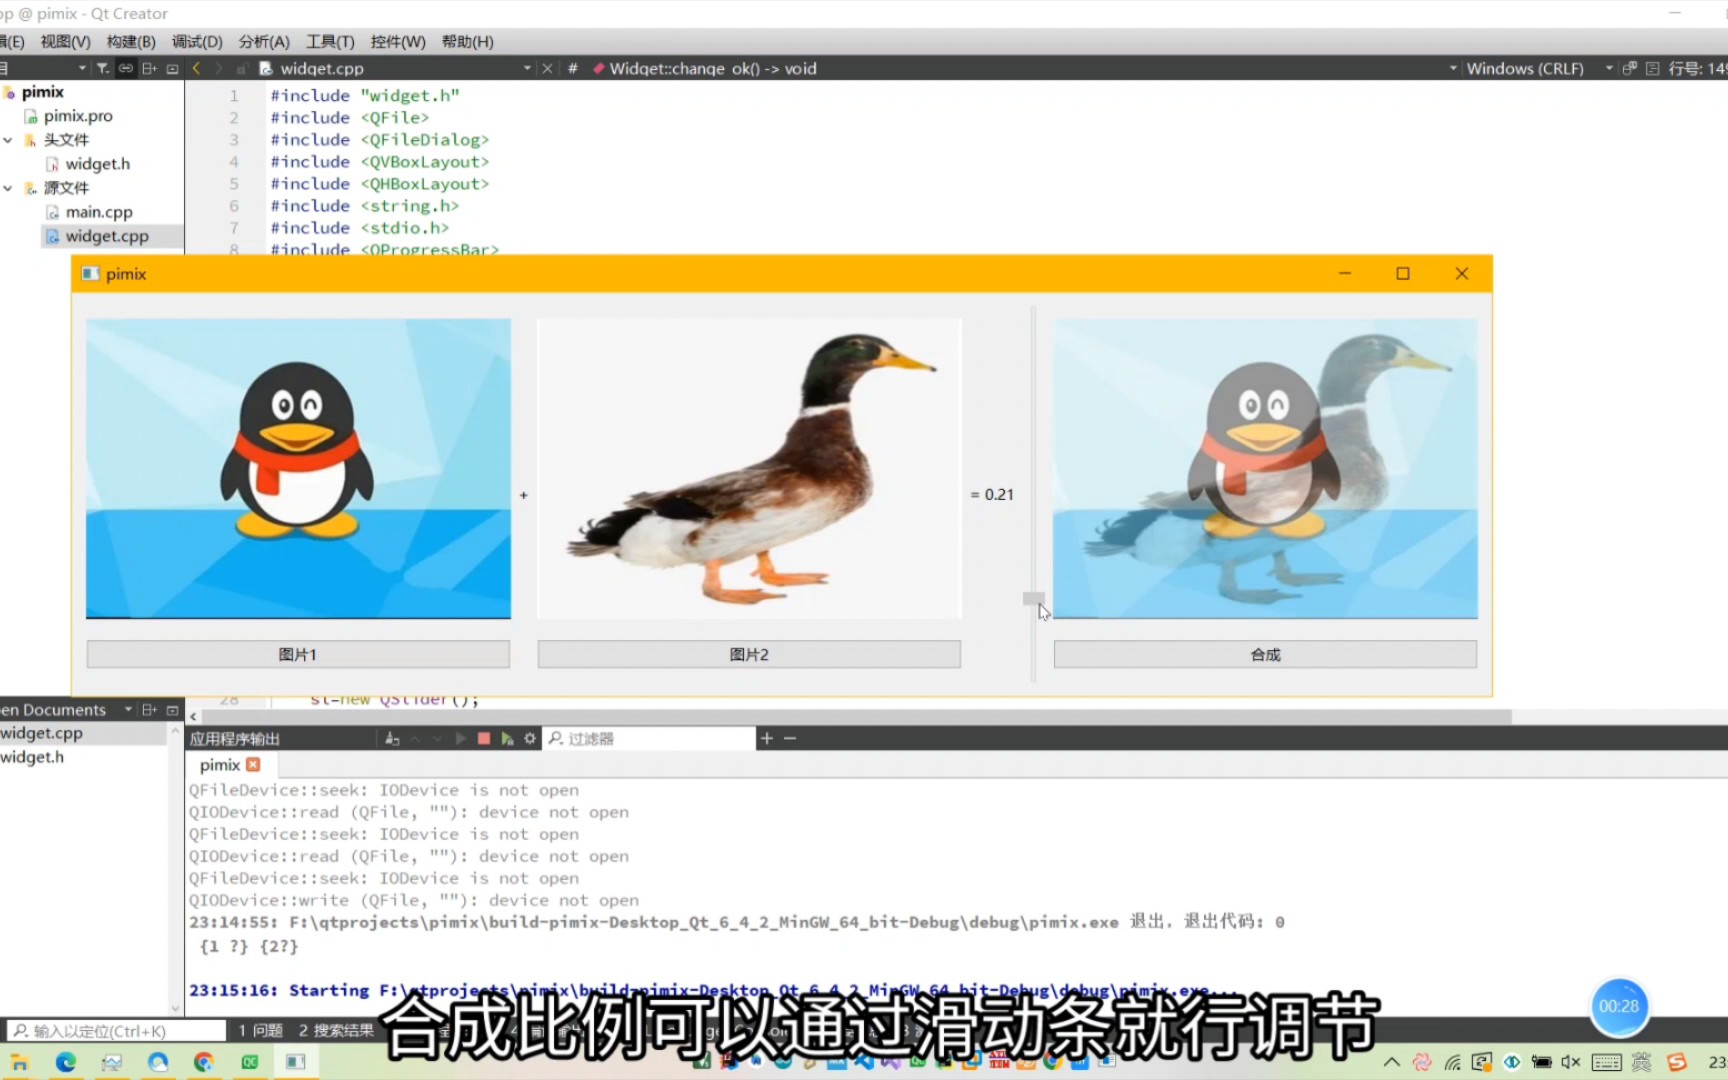
Task: Open application output settings gear
Action: click(530, 738)
